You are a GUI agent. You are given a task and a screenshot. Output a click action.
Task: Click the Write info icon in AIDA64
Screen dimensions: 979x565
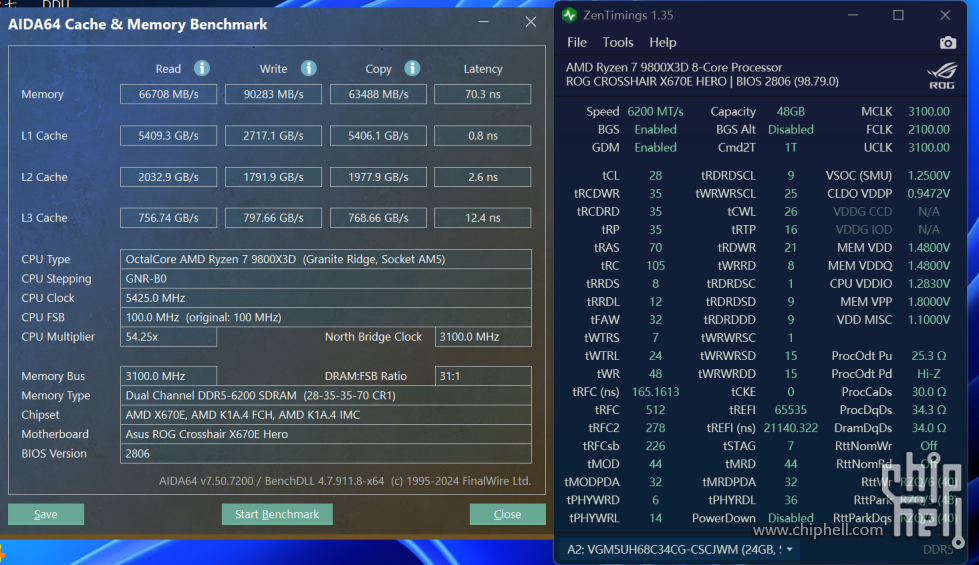308,68
